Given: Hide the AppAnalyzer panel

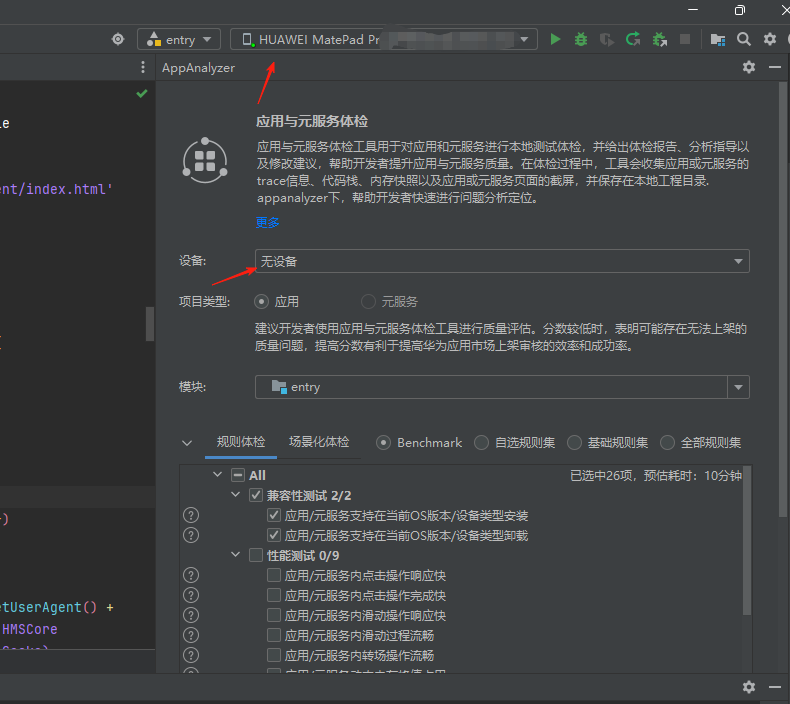Looking at the screenshot, I should click(x=775, y=67).
